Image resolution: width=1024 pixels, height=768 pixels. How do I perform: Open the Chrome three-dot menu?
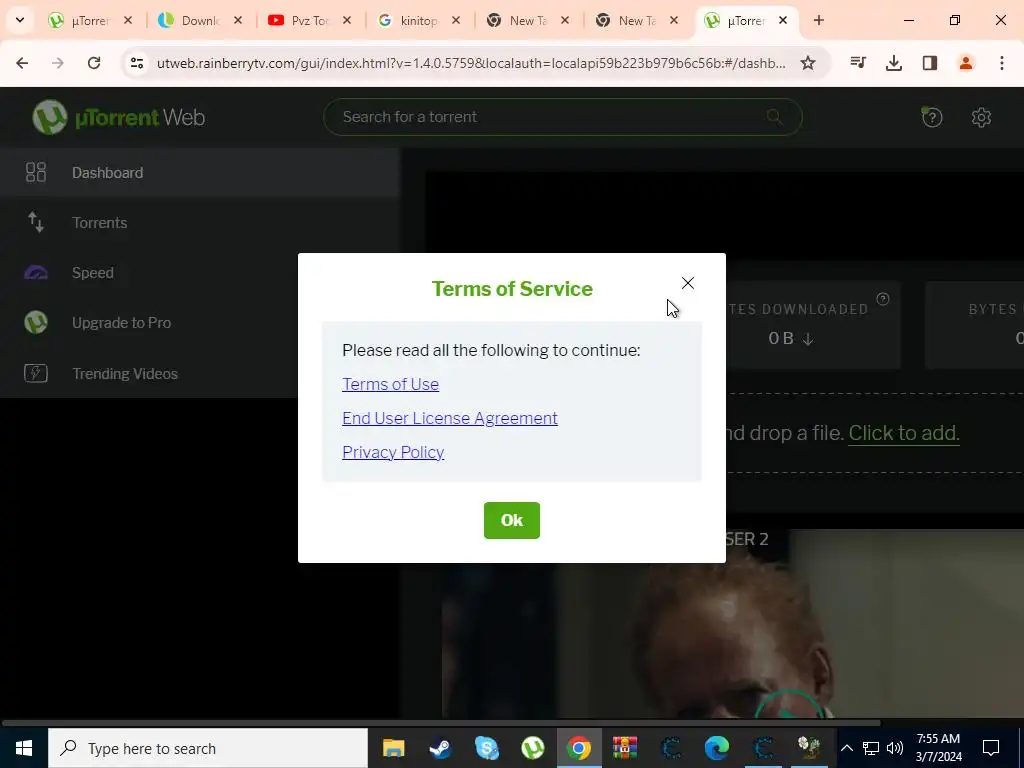(x=1002, y=63)
